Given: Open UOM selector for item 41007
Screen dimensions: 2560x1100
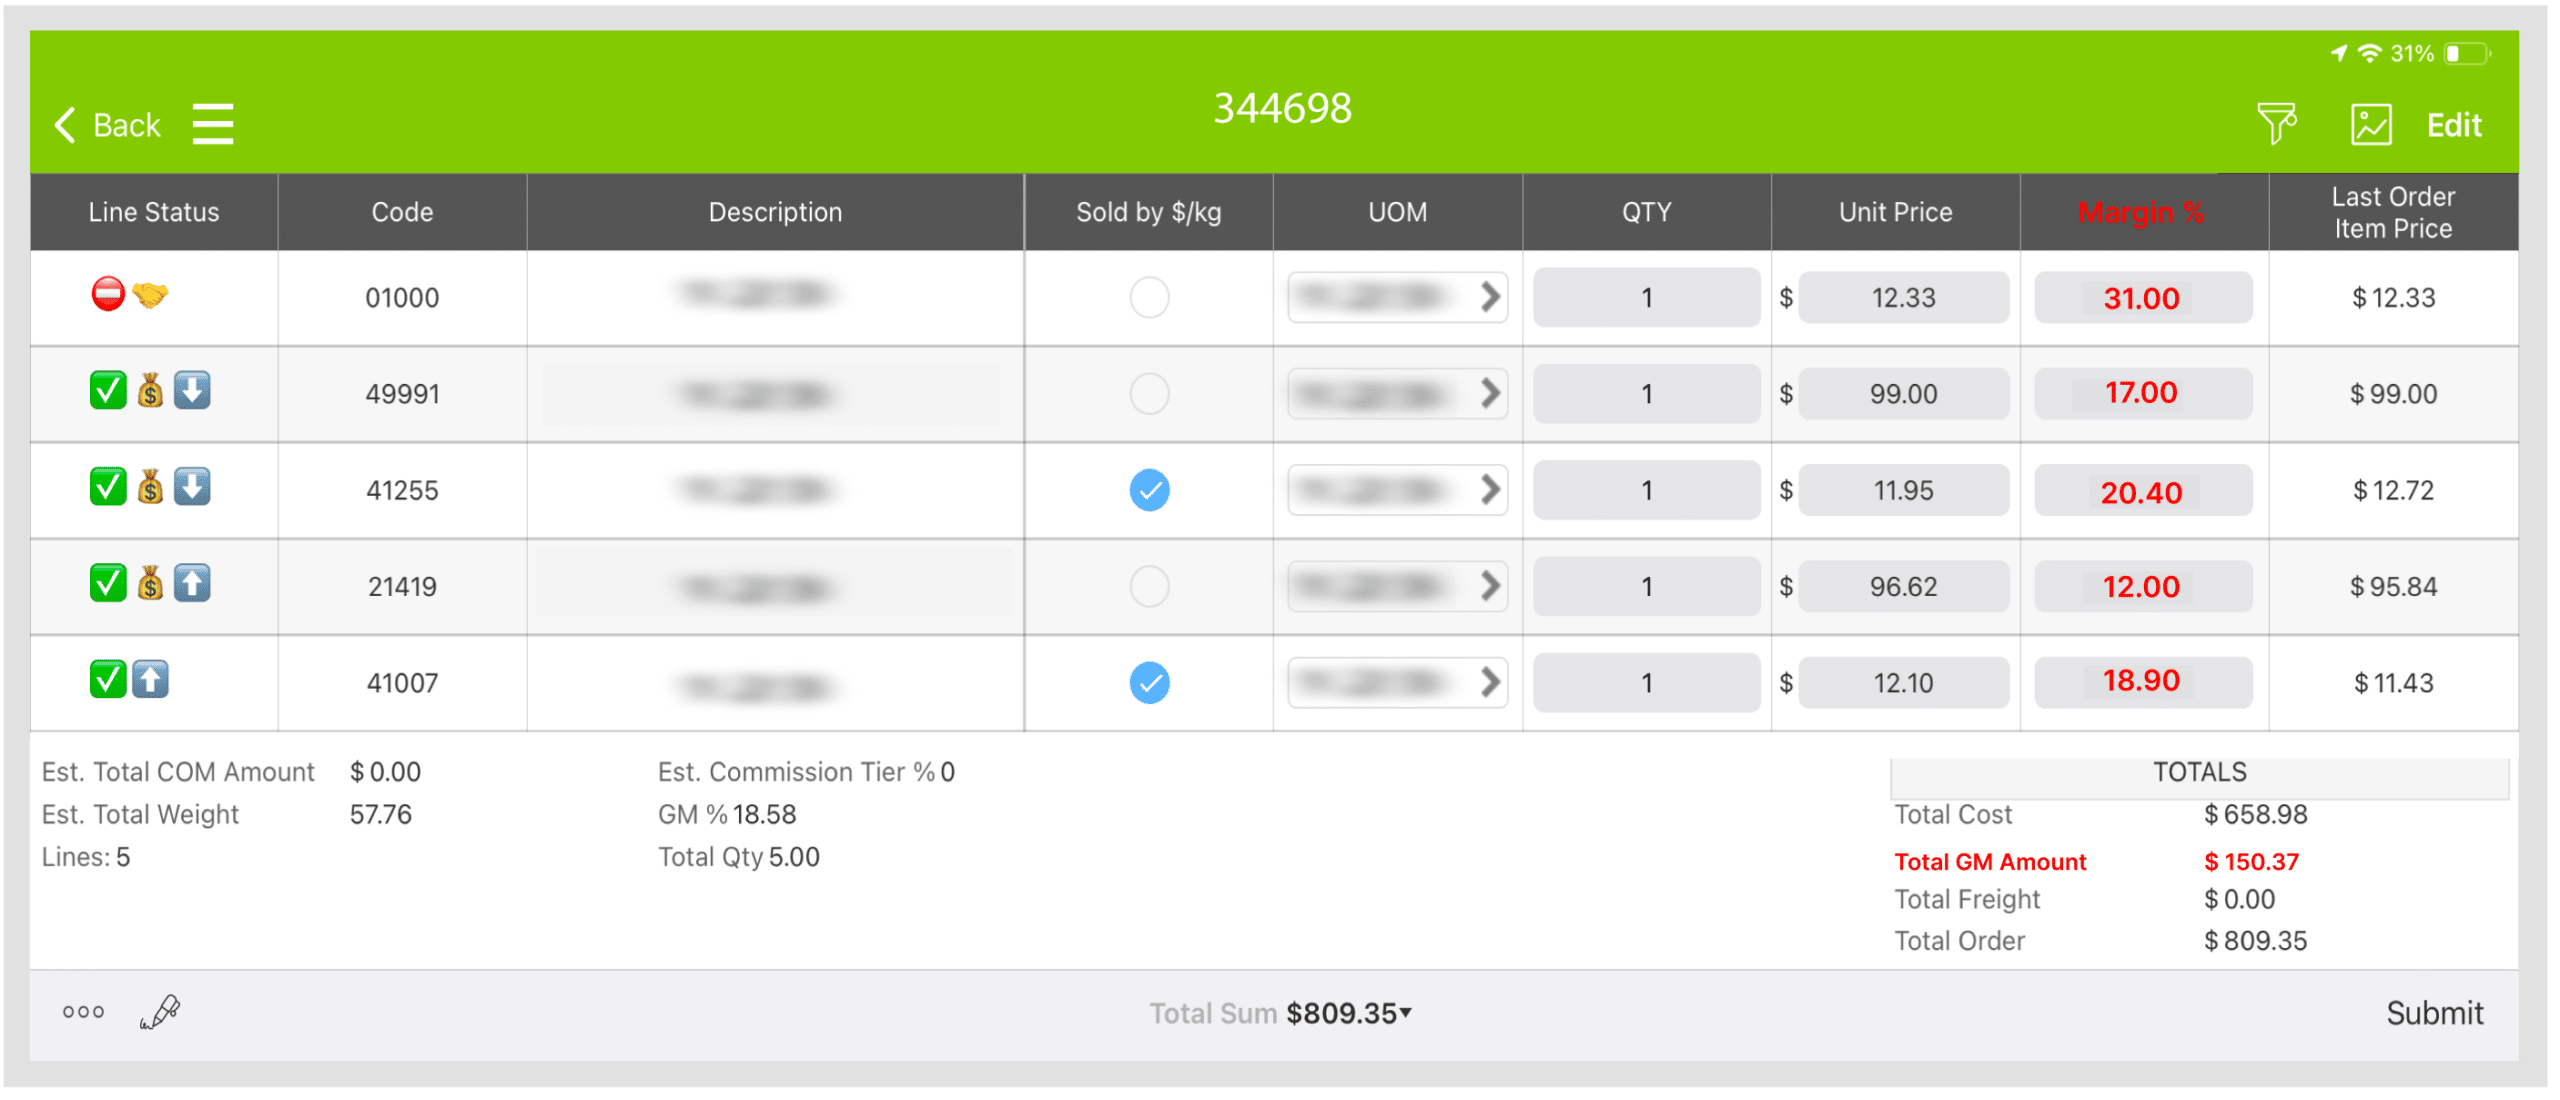Looking at the screenshot, I should point(1397,682).
